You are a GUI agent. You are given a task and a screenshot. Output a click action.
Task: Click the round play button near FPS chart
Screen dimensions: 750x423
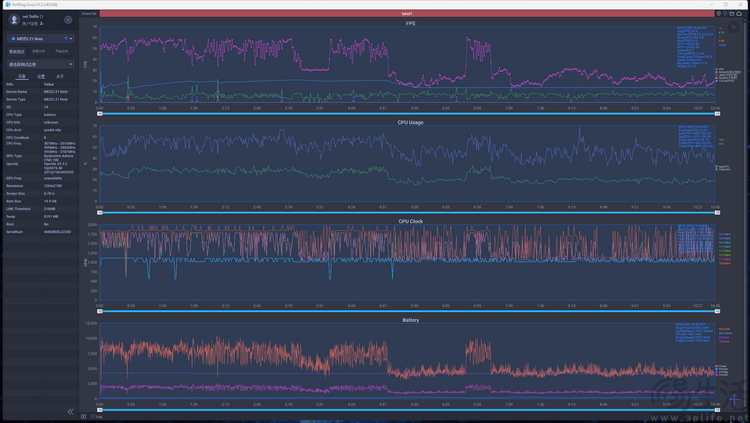733,27
